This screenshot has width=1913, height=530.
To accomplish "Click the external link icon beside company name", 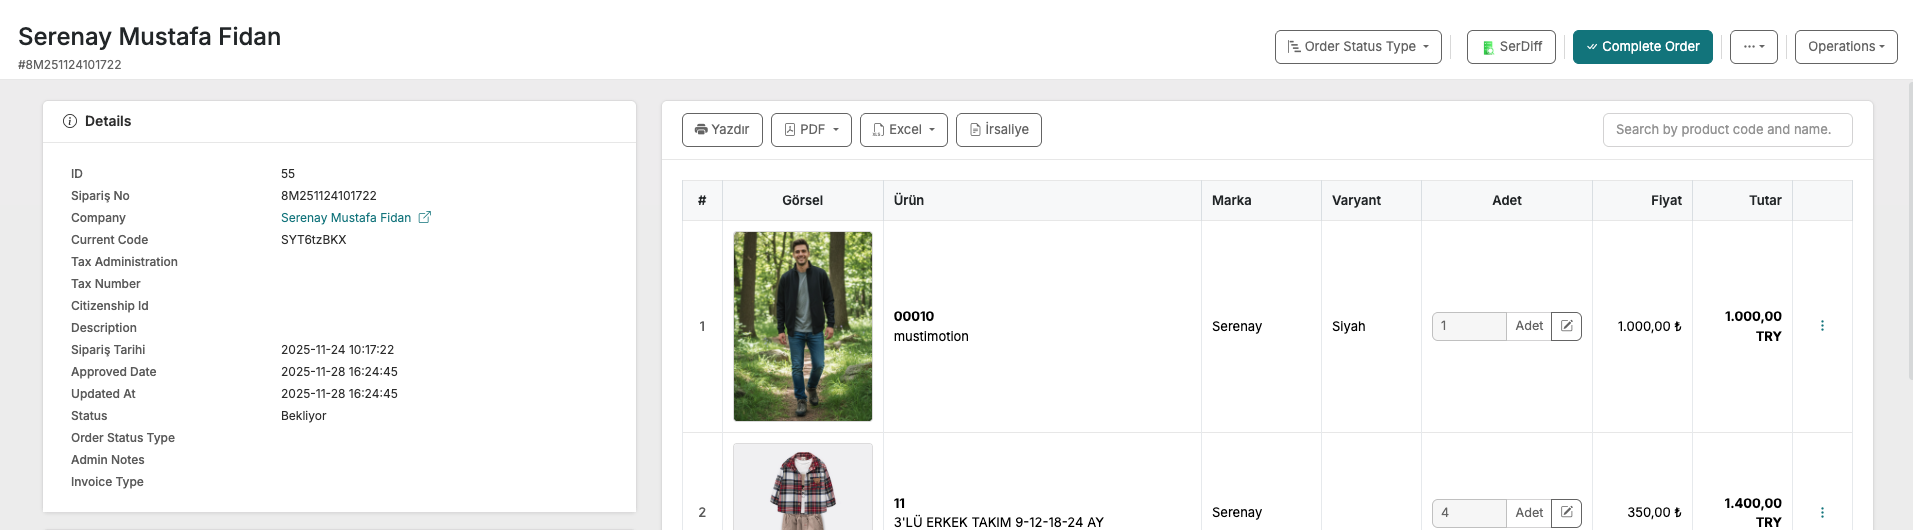I will point(424,217).
